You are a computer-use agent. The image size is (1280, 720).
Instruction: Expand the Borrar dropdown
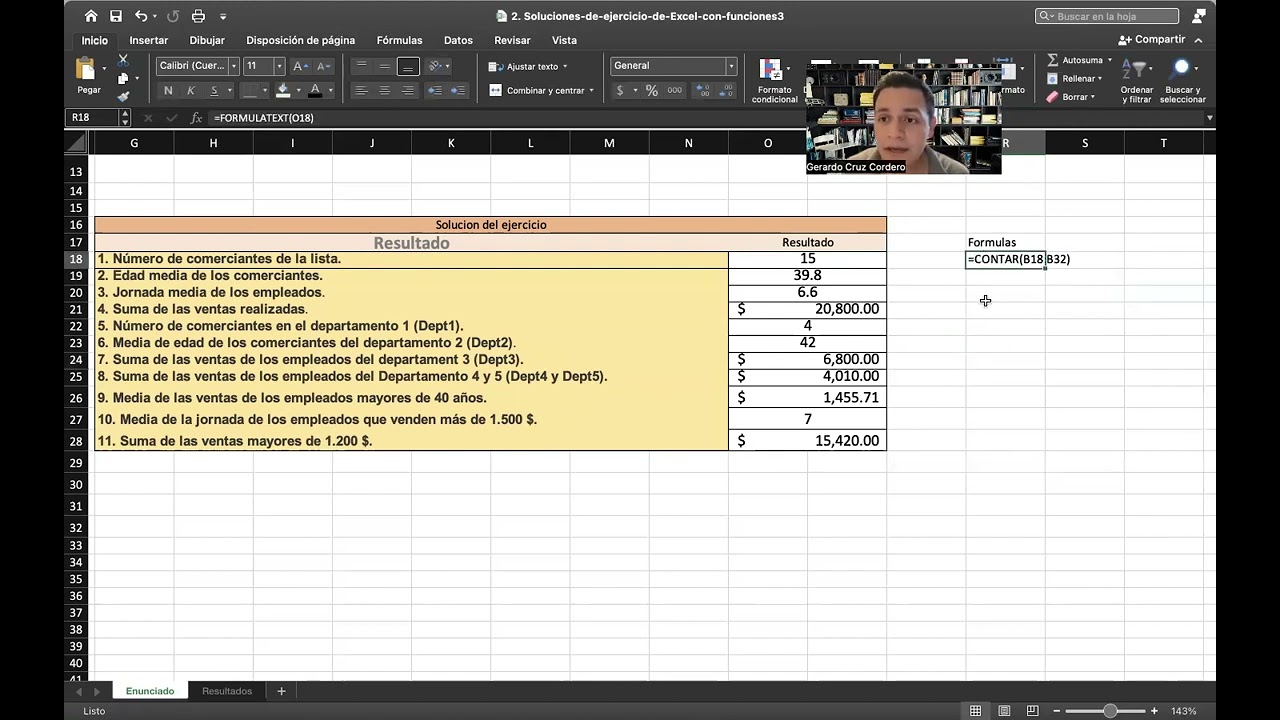[1093, 97]
